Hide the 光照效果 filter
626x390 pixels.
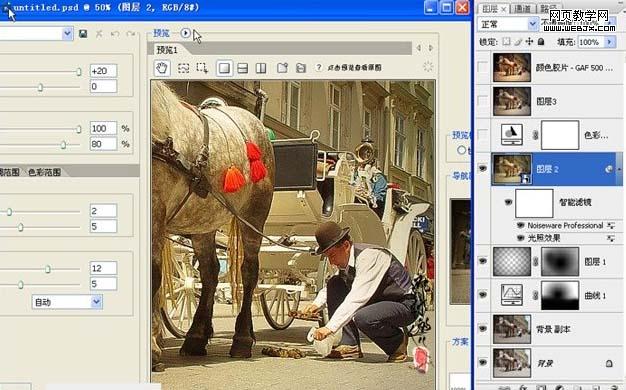[520, 238]
